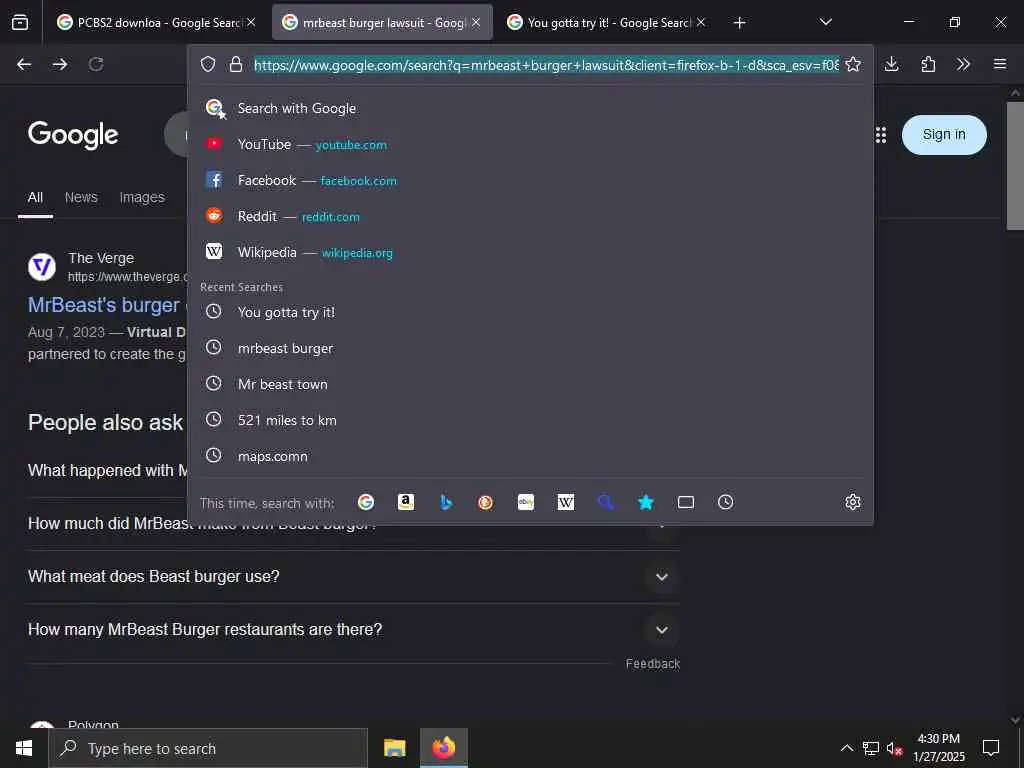Select recent search 'maps.comn'
Screen dimensions: 1024x768
point(530,456)
